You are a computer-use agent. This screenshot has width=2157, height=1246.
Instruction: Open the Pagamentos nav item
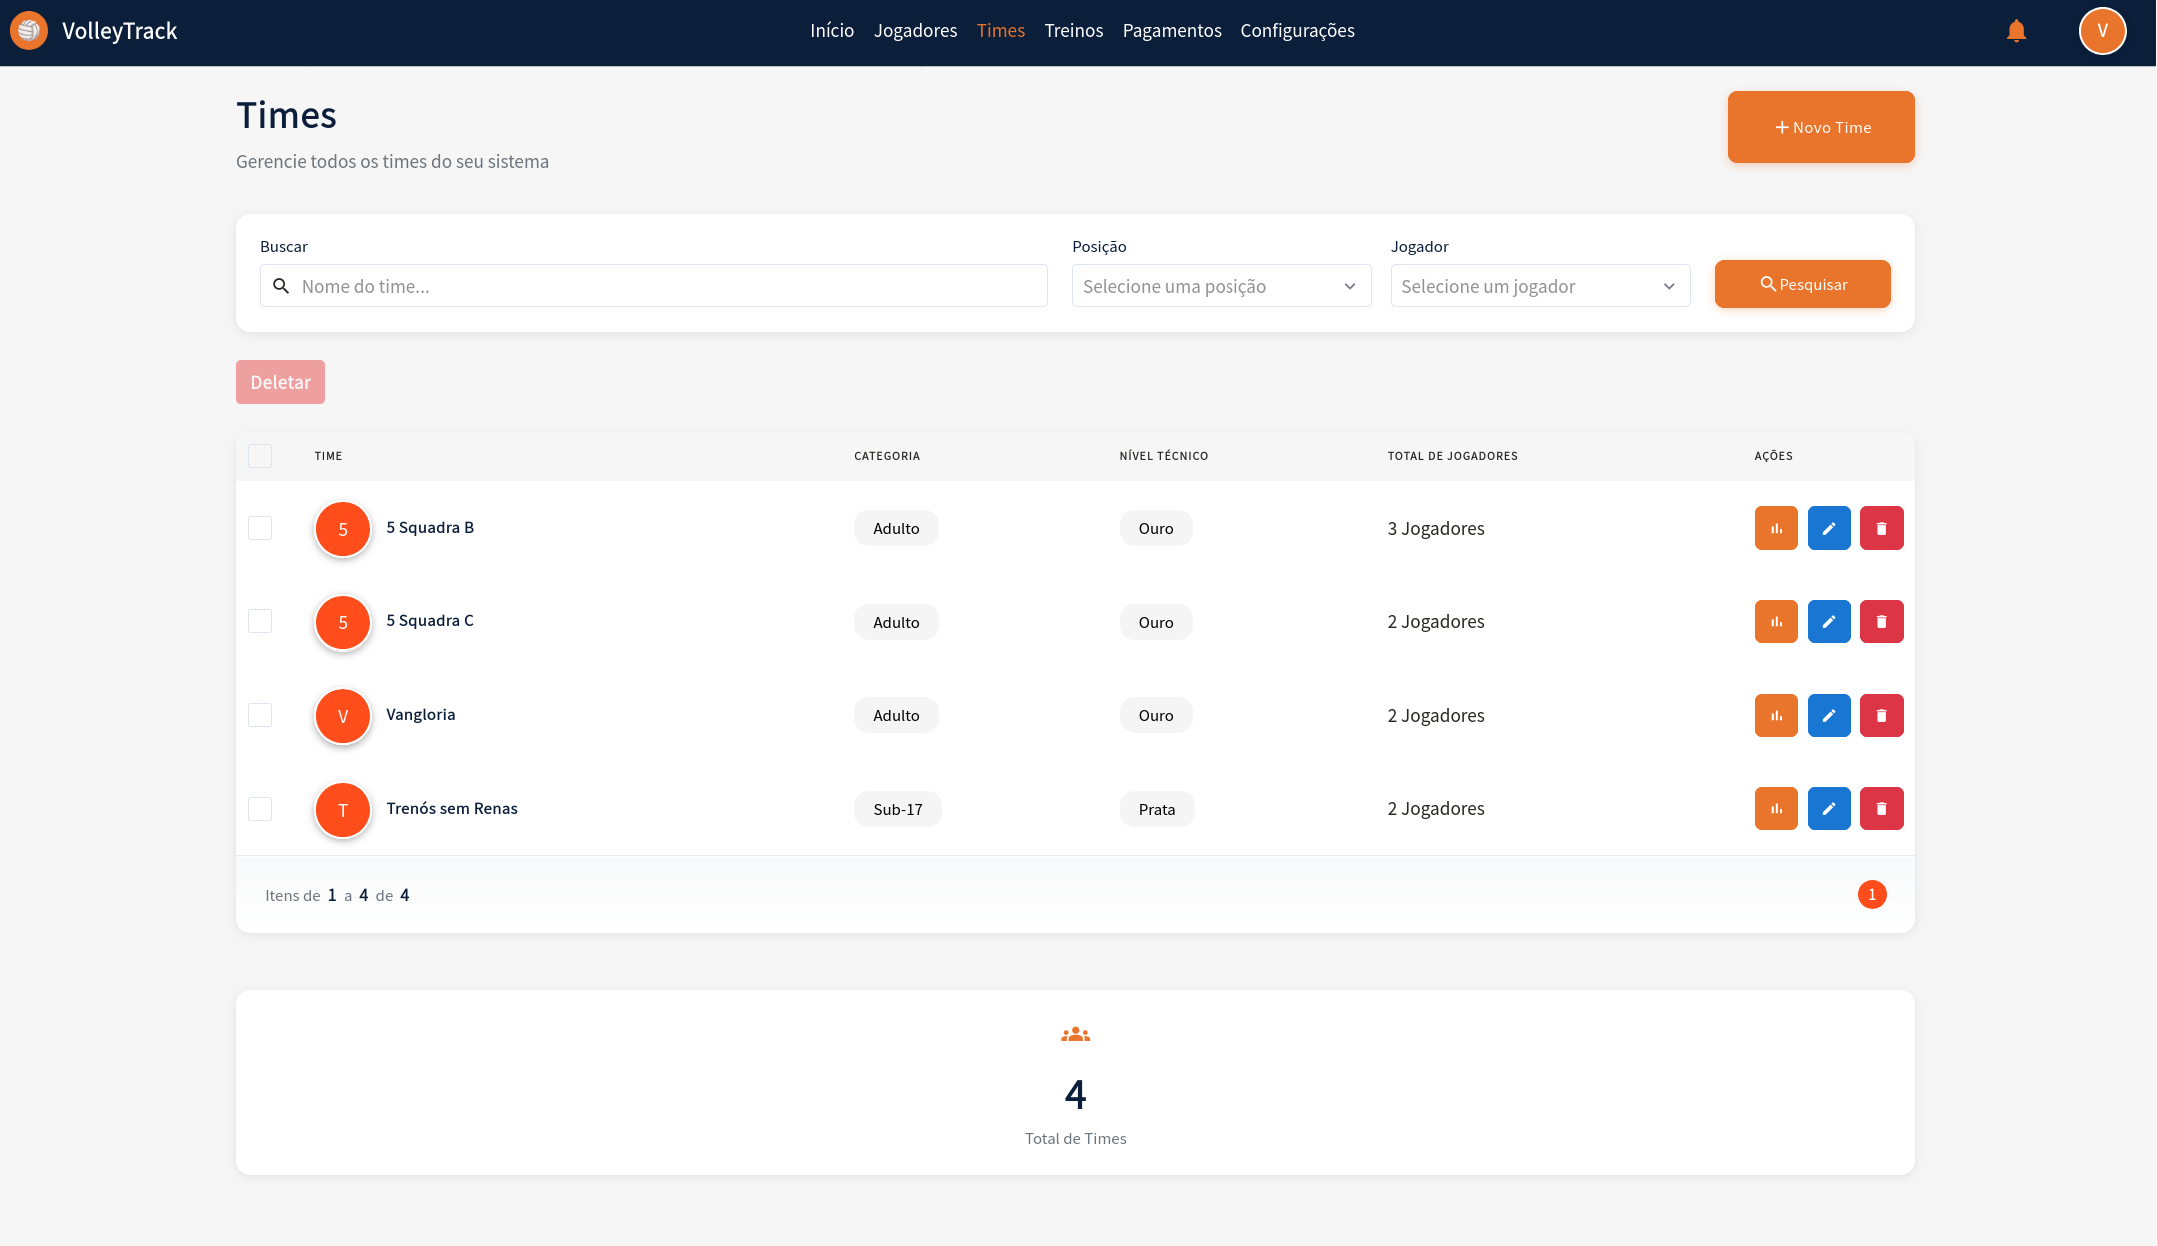pyautogui.click(x=1171, y=31)
